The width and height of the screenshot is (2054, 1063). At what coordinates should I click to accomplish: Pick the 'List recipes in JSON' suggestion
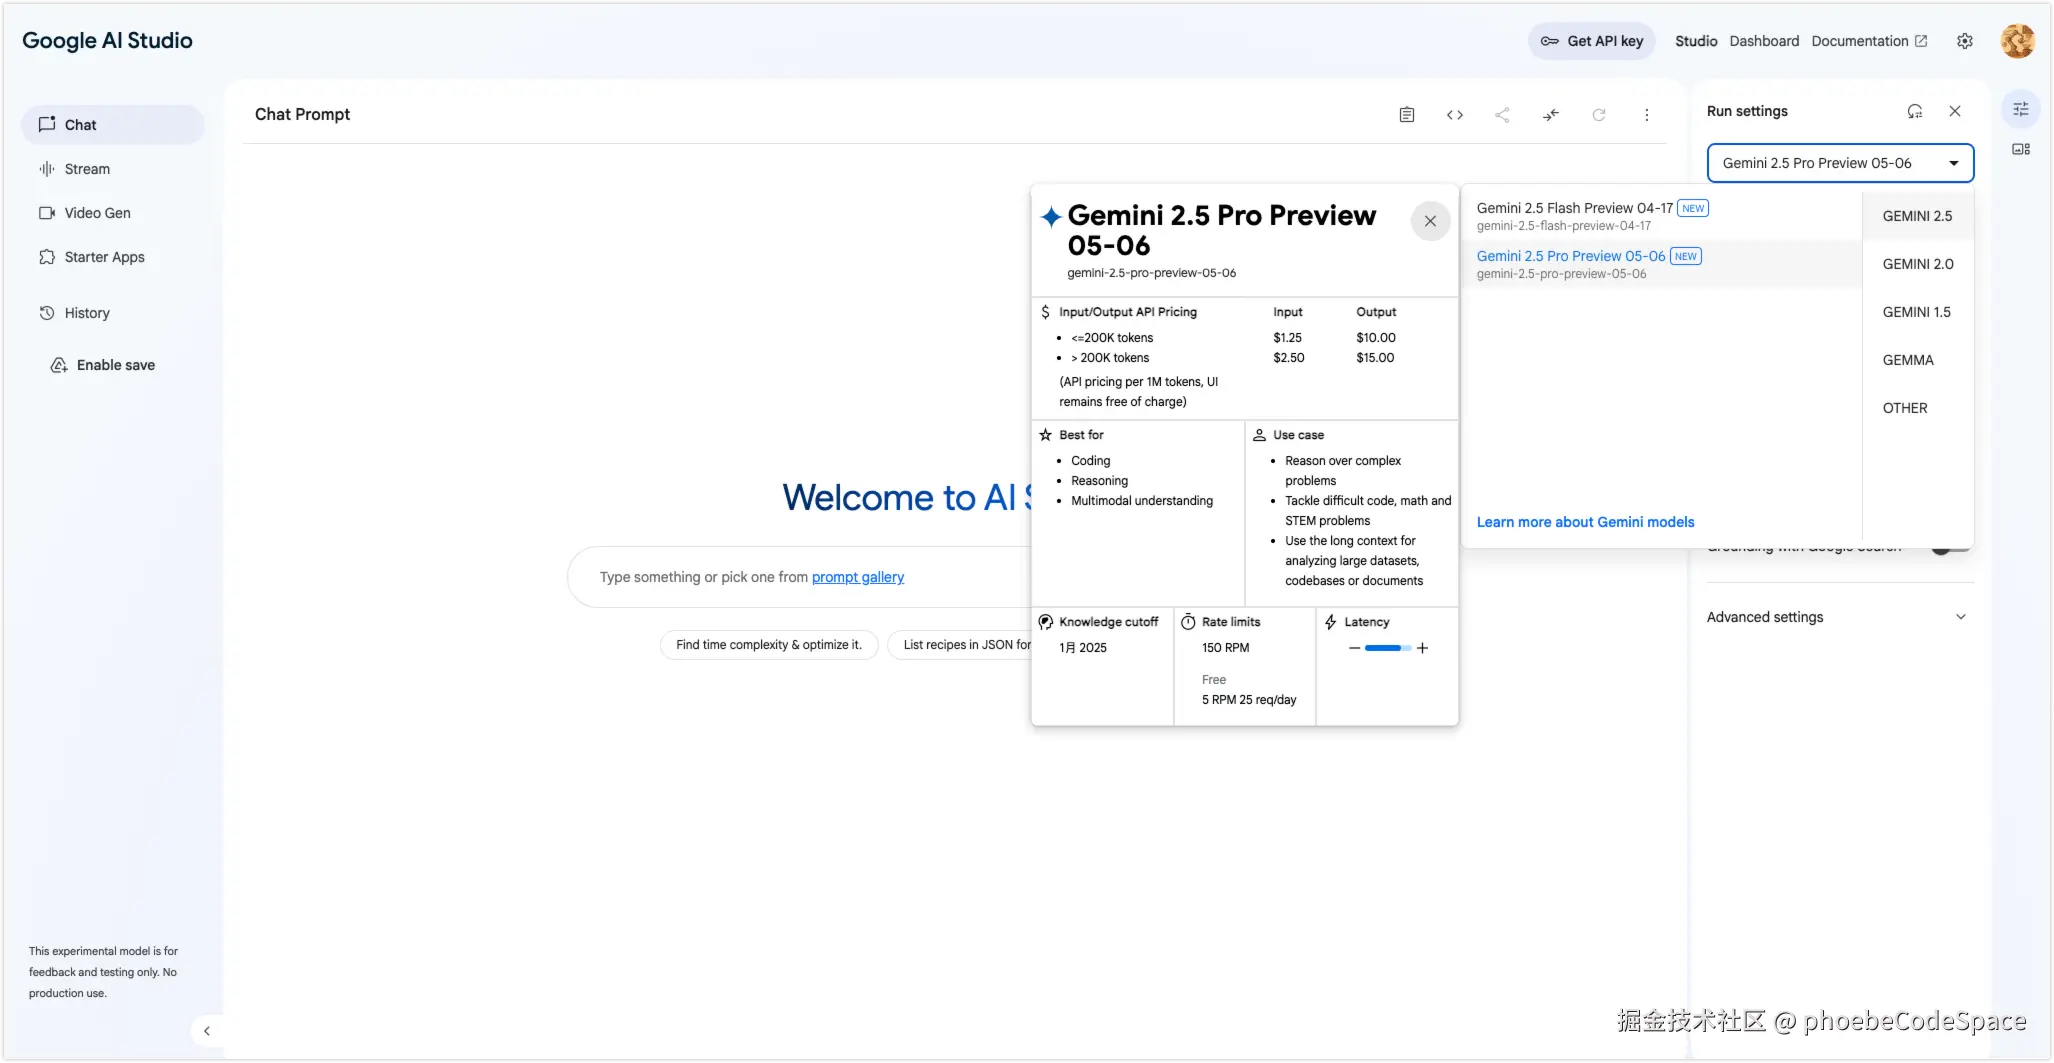point(961,645)
